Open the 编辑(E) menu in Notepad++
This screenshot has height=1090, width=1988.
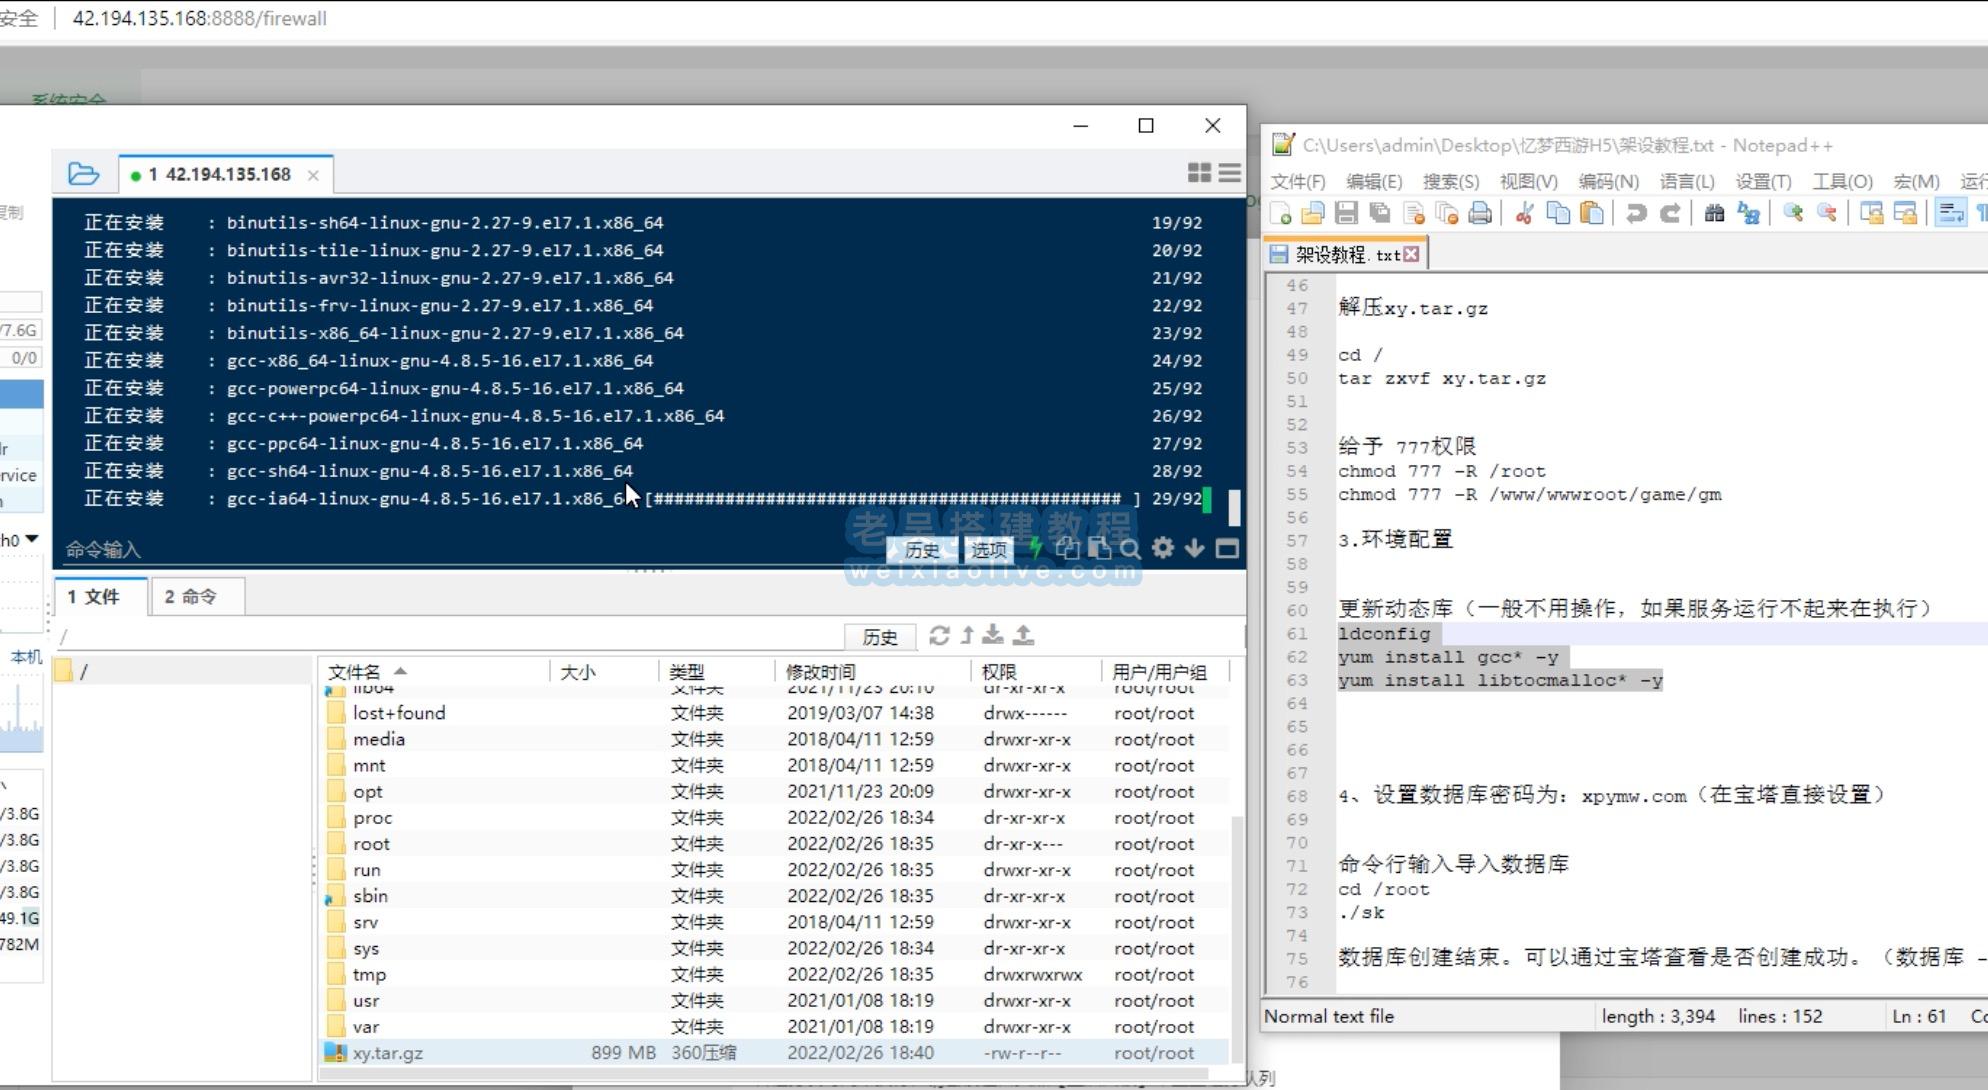[1374, 181]
